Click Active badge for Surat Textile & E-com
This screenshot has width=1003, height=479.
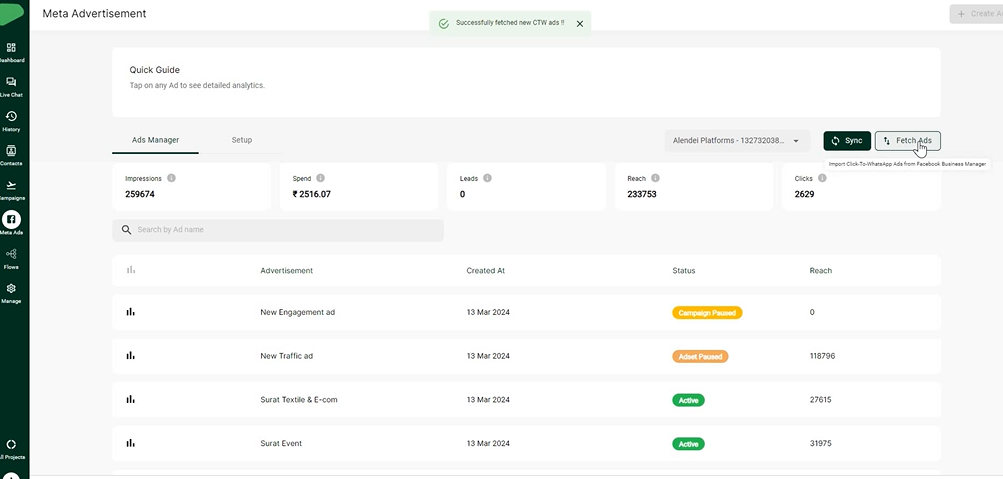click(x=688, y=400)
